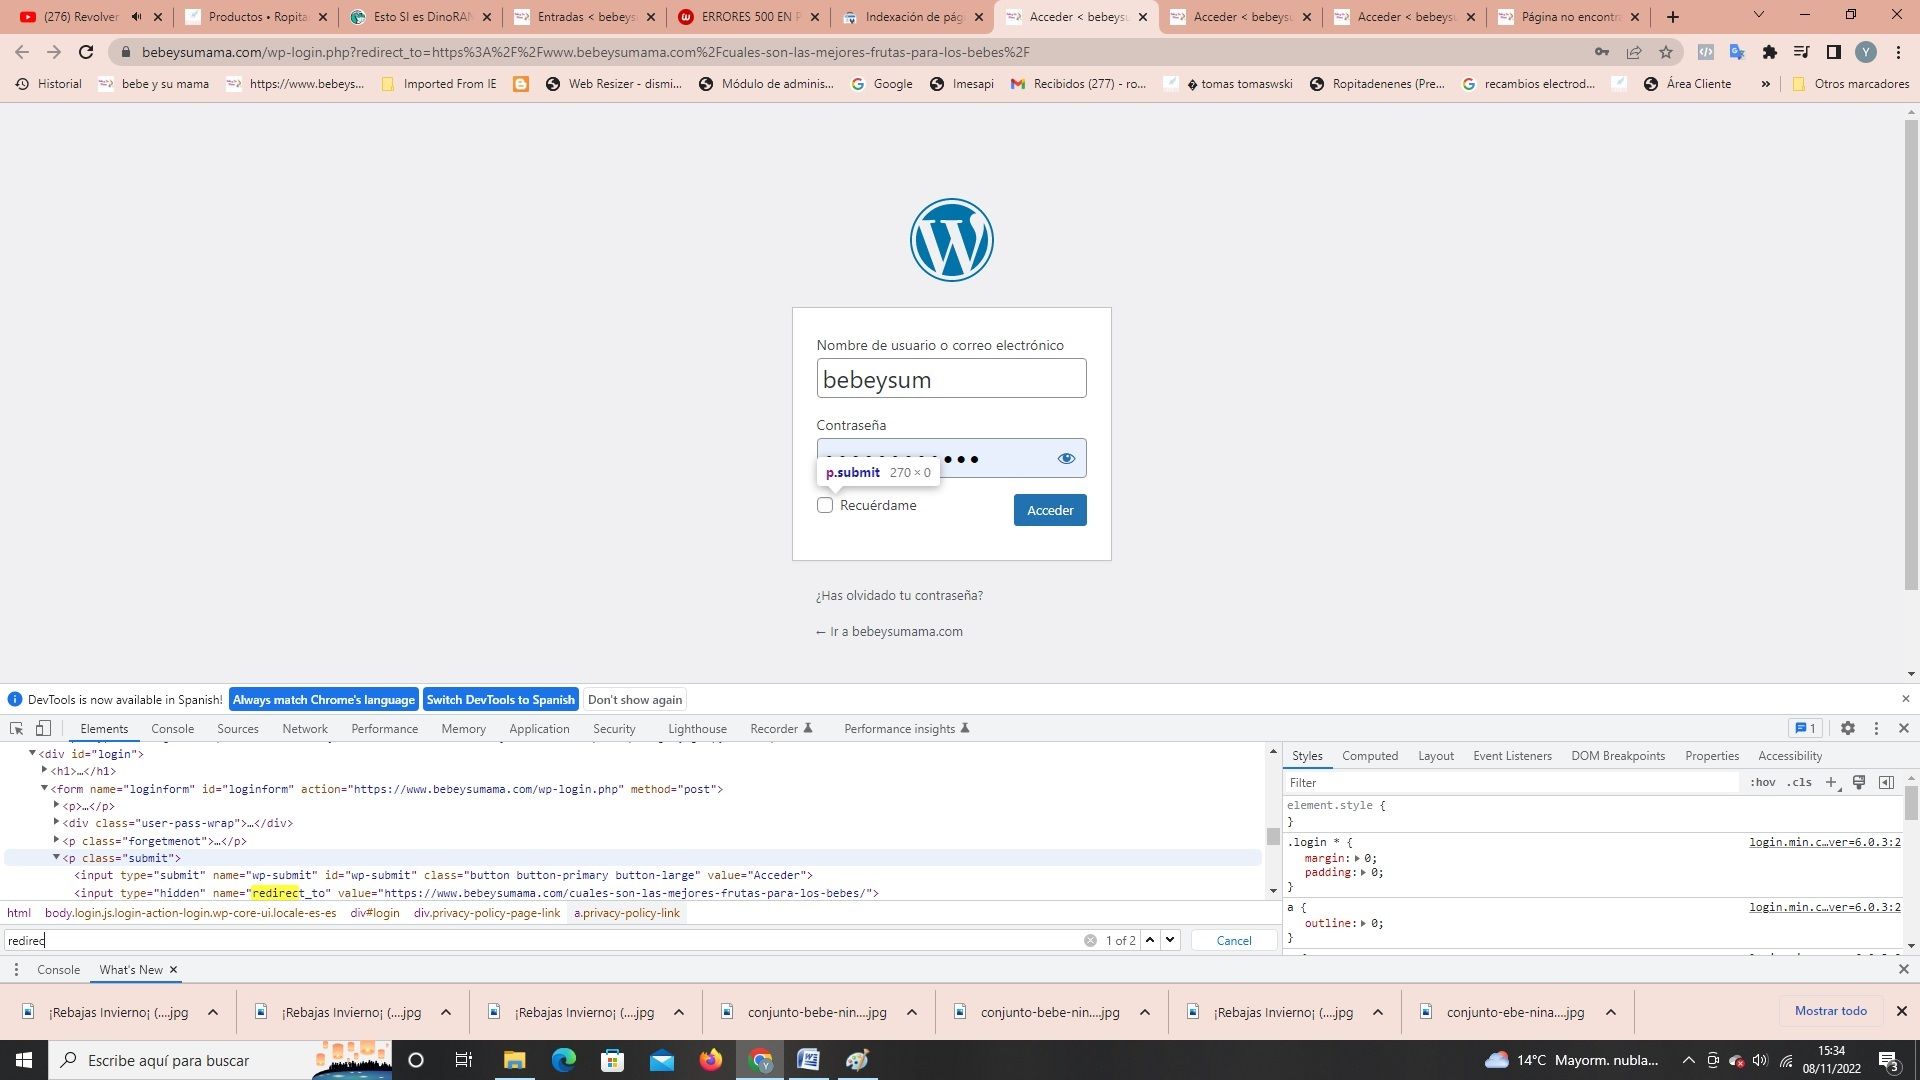The image size is (1920, 1080).
Task: Show the password with the eye icon
Action: point(1066,458)
